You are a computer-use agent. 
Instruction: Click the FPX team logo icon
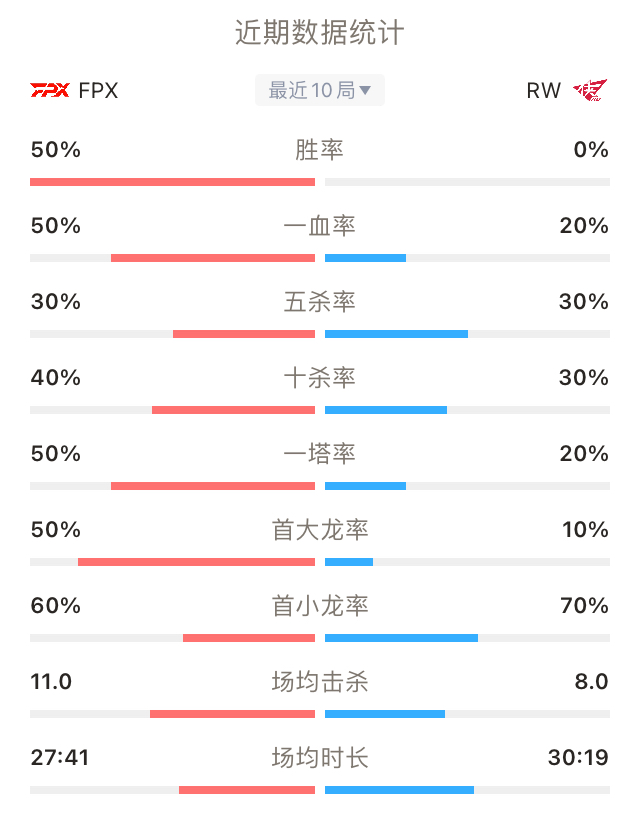(x=49, y=90)
